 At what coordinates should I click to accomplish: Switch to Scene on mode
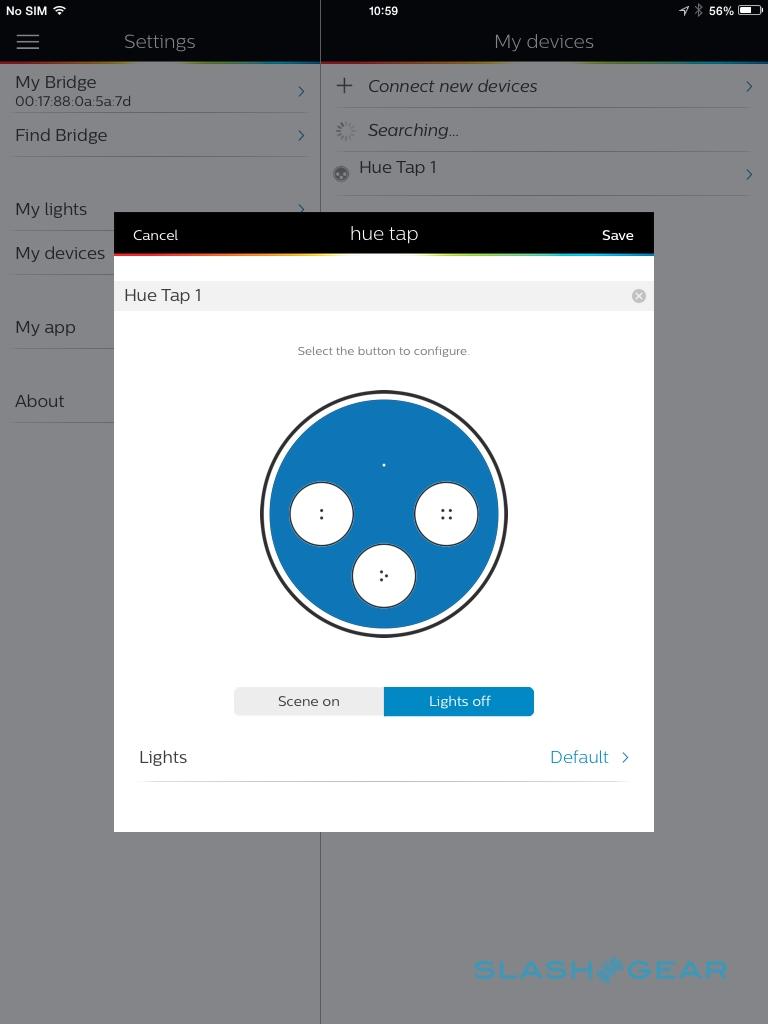[309, 701]
